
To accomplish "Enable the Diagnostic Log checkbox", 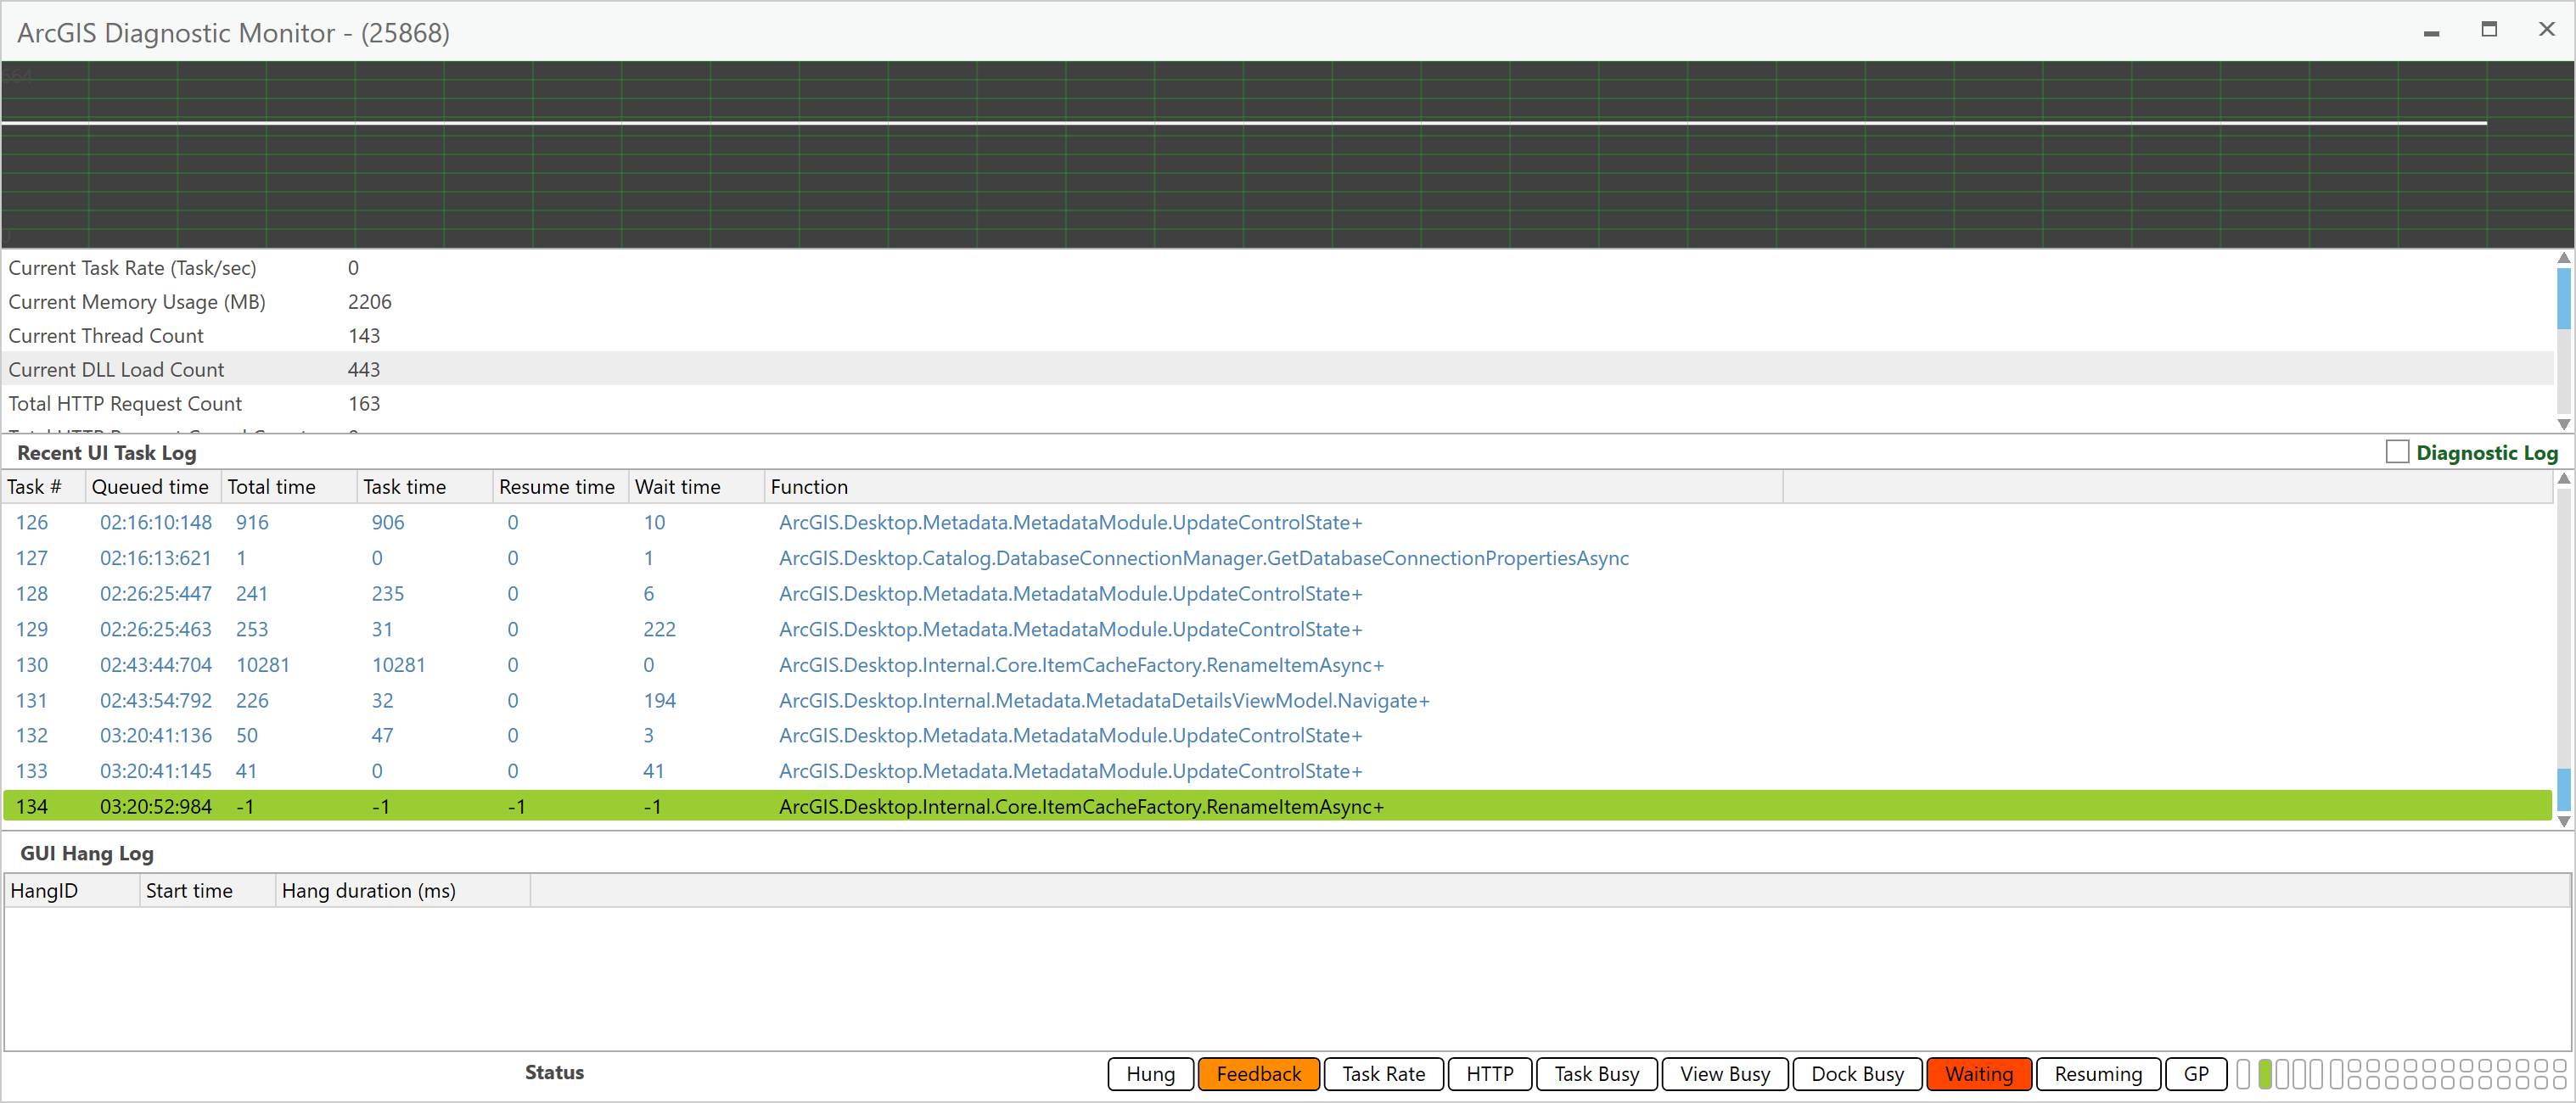I will point(2397,452).
